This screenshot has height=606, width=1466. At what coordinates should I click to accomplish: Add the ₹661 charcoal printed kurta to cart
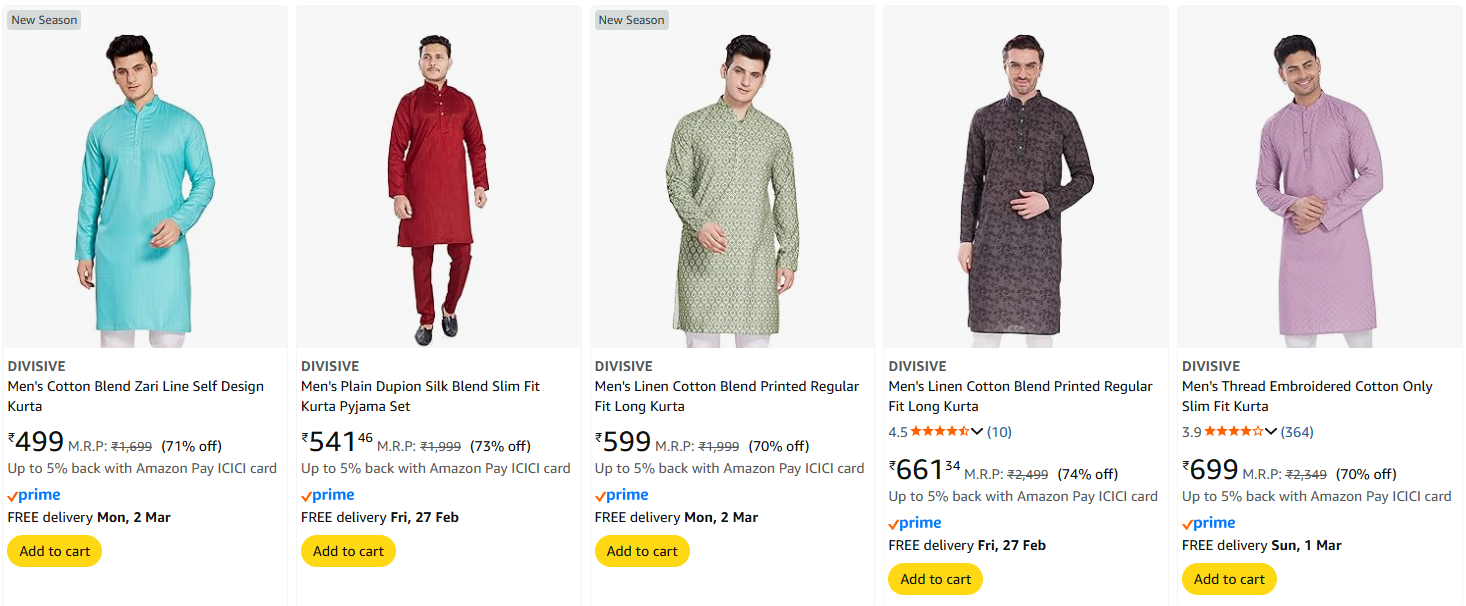click(x=935, y=579)
